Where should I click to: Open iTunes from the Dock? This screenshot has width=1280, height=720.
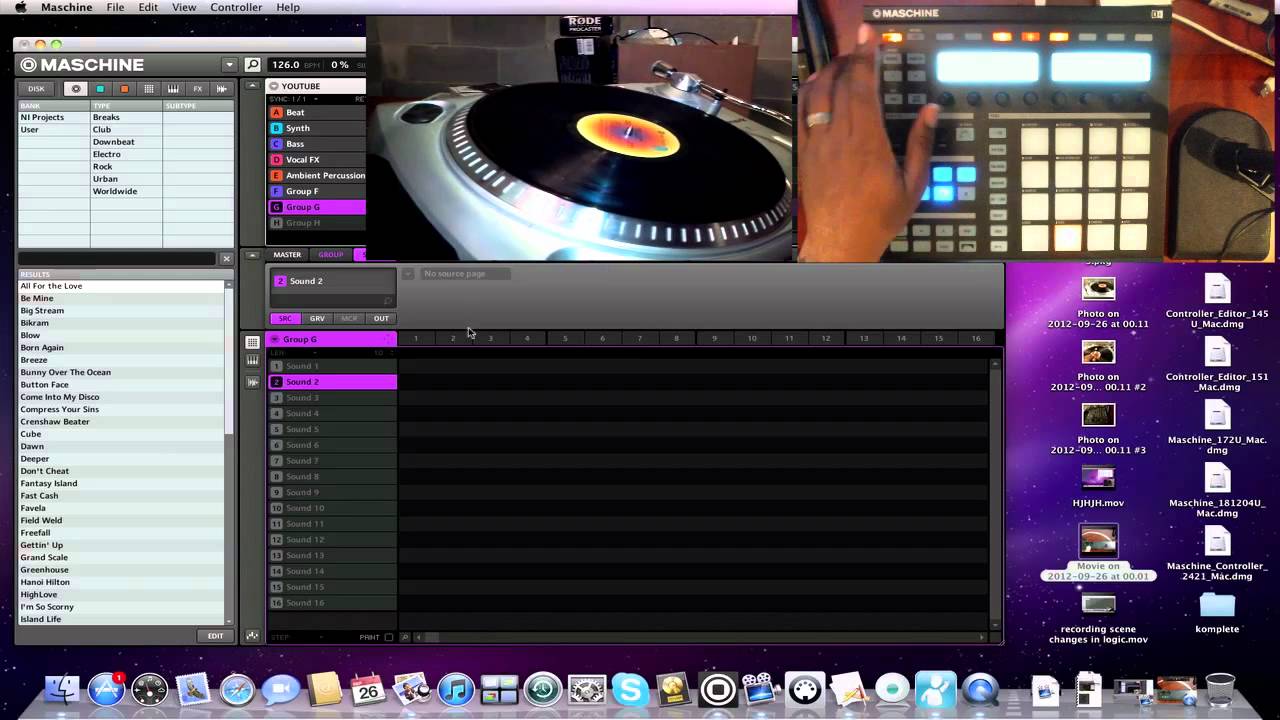[455, 689]
